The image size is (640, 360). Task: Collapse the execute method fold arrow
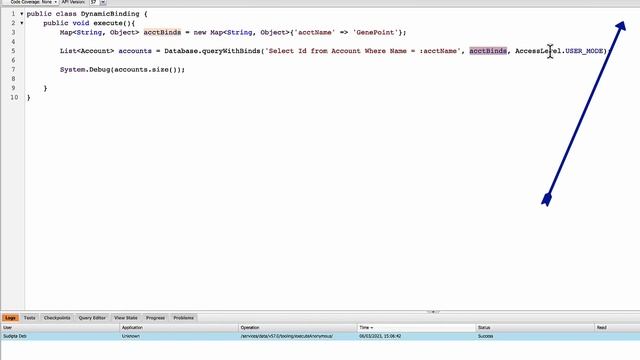(x=22, y=23)
